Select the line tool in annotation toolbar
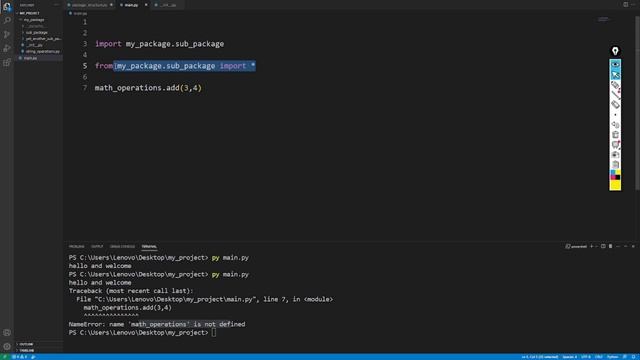640x360 pixels. point(615,95)
